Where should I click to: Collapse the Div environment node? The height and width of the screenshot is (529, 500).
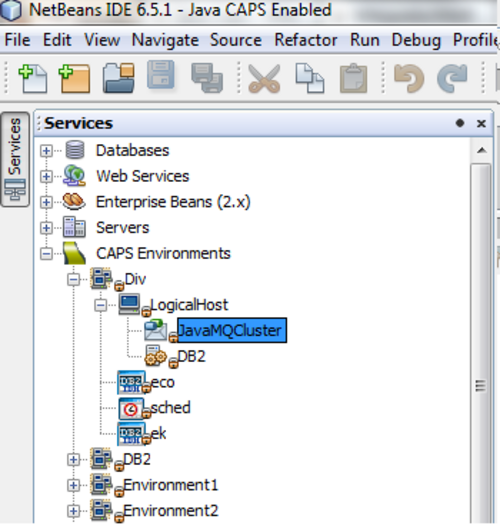click(73, 279)
